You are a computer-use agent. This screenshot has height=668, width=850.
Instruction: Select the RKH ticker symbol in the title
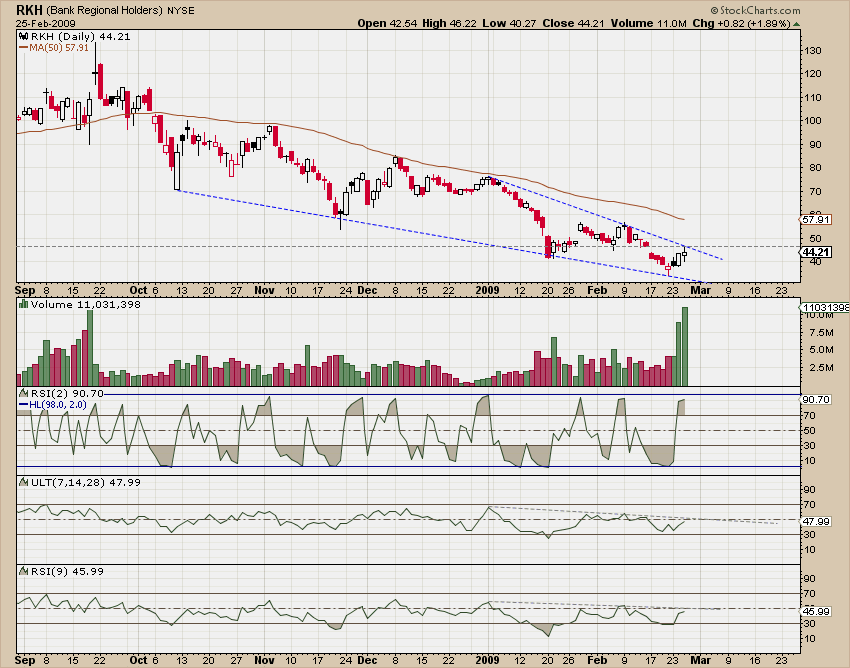pos(29,10)
